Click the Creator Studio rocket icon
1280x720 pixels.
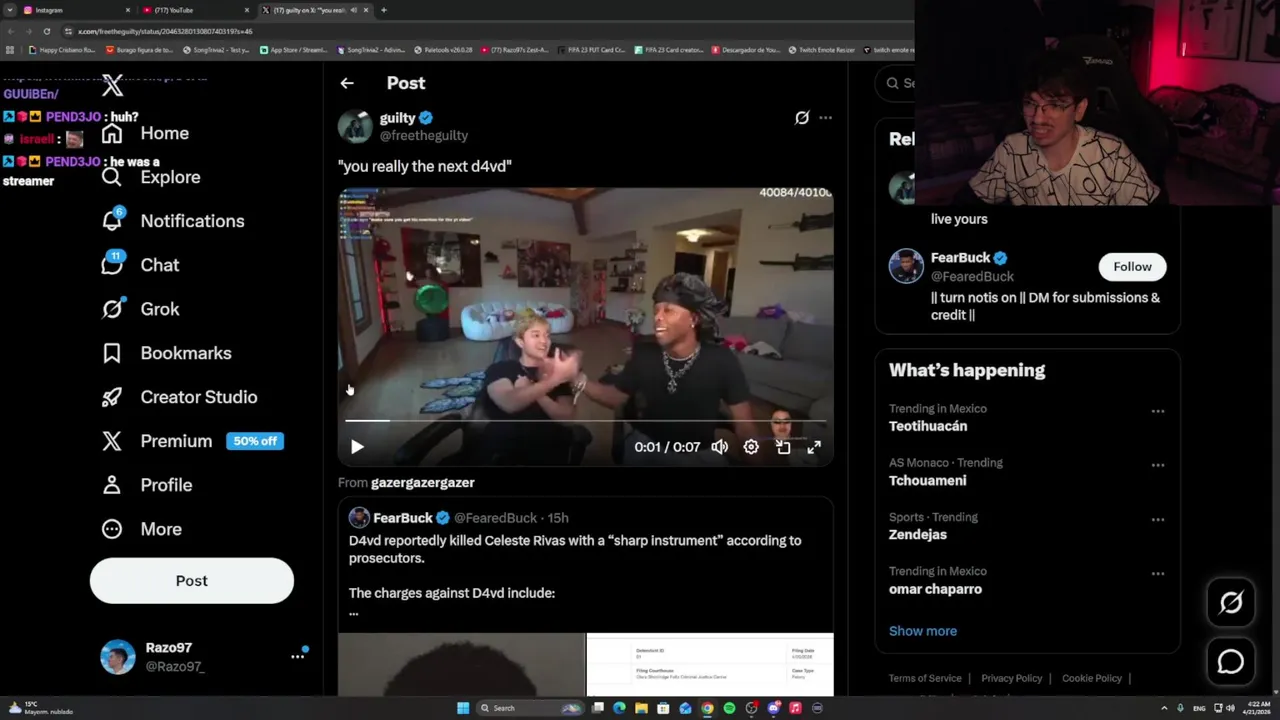[x=112, y=397]
